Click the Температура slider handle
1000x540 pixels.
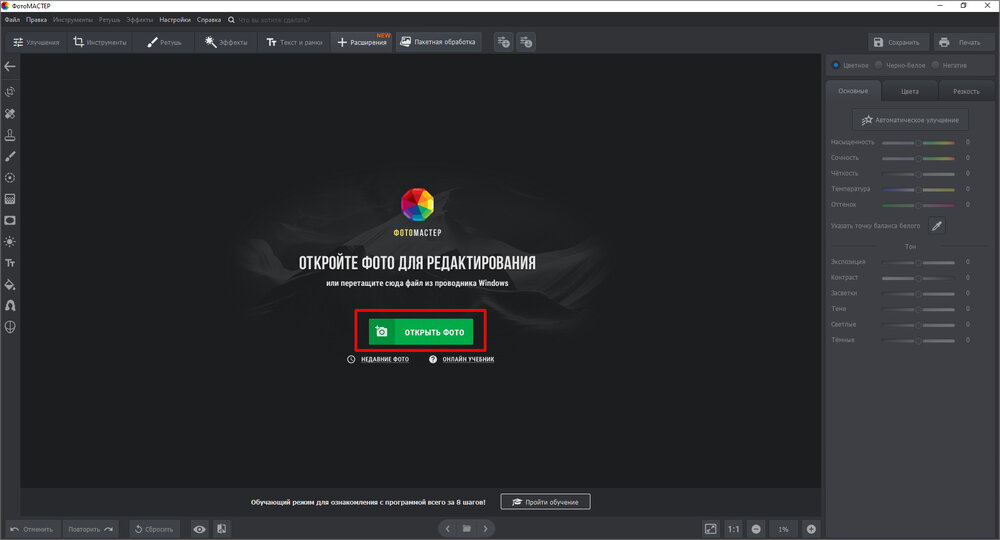(x=918, y=189)
